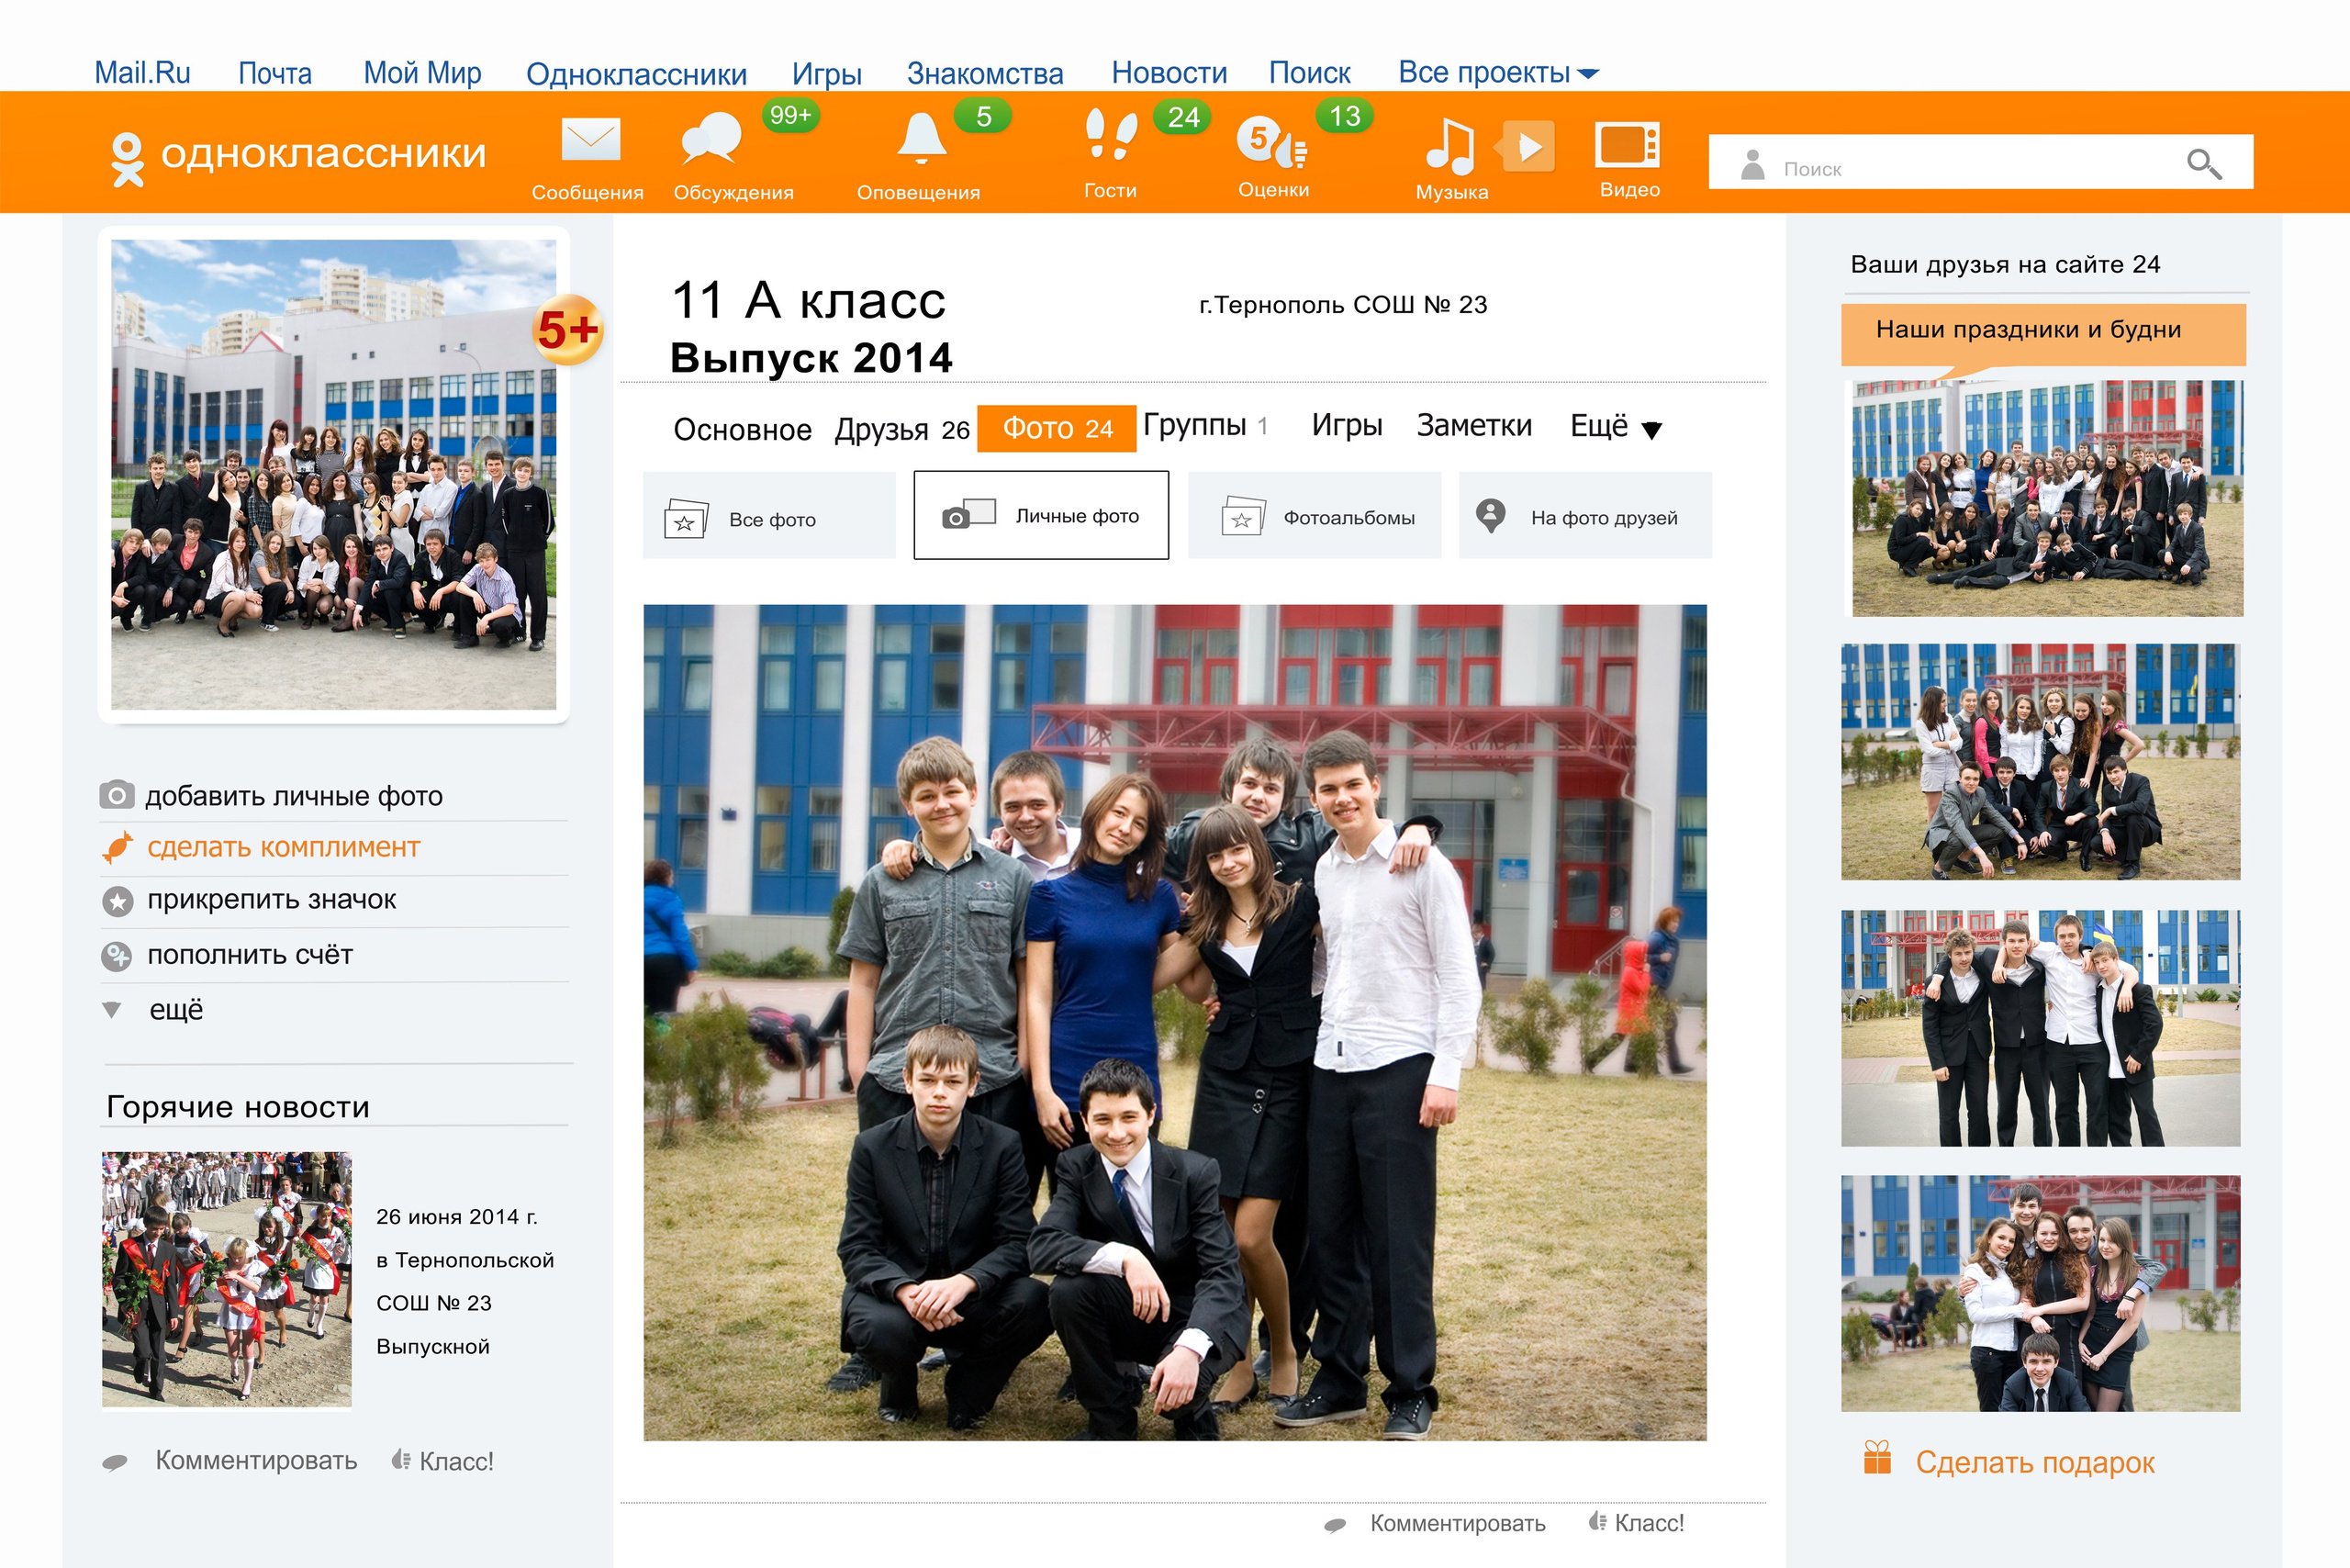Viewport: 2350px width, 1568px height.
Task: Select the Фото 24 tab
Action: [1056, 428]
